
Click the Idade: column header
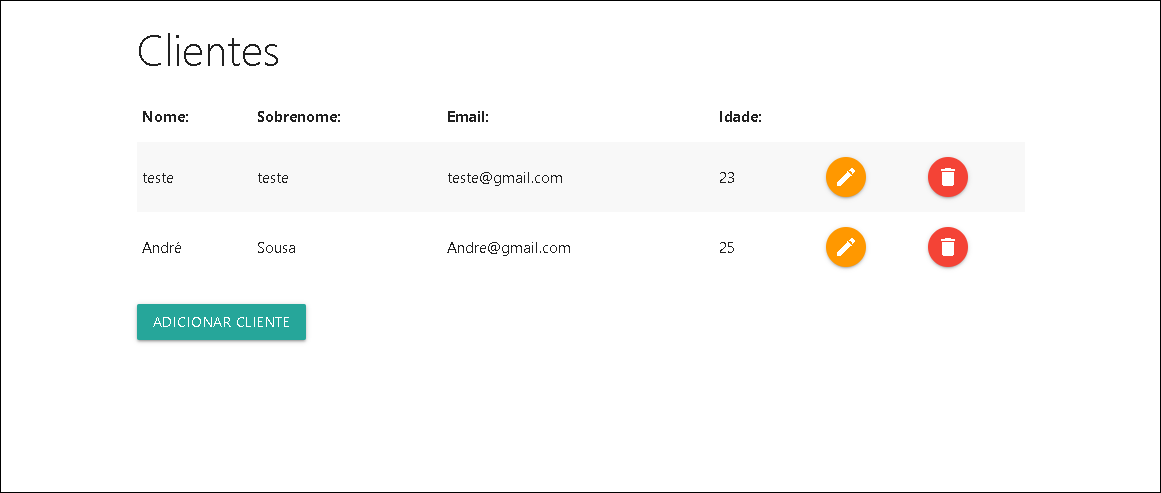(x=740, y=117)
